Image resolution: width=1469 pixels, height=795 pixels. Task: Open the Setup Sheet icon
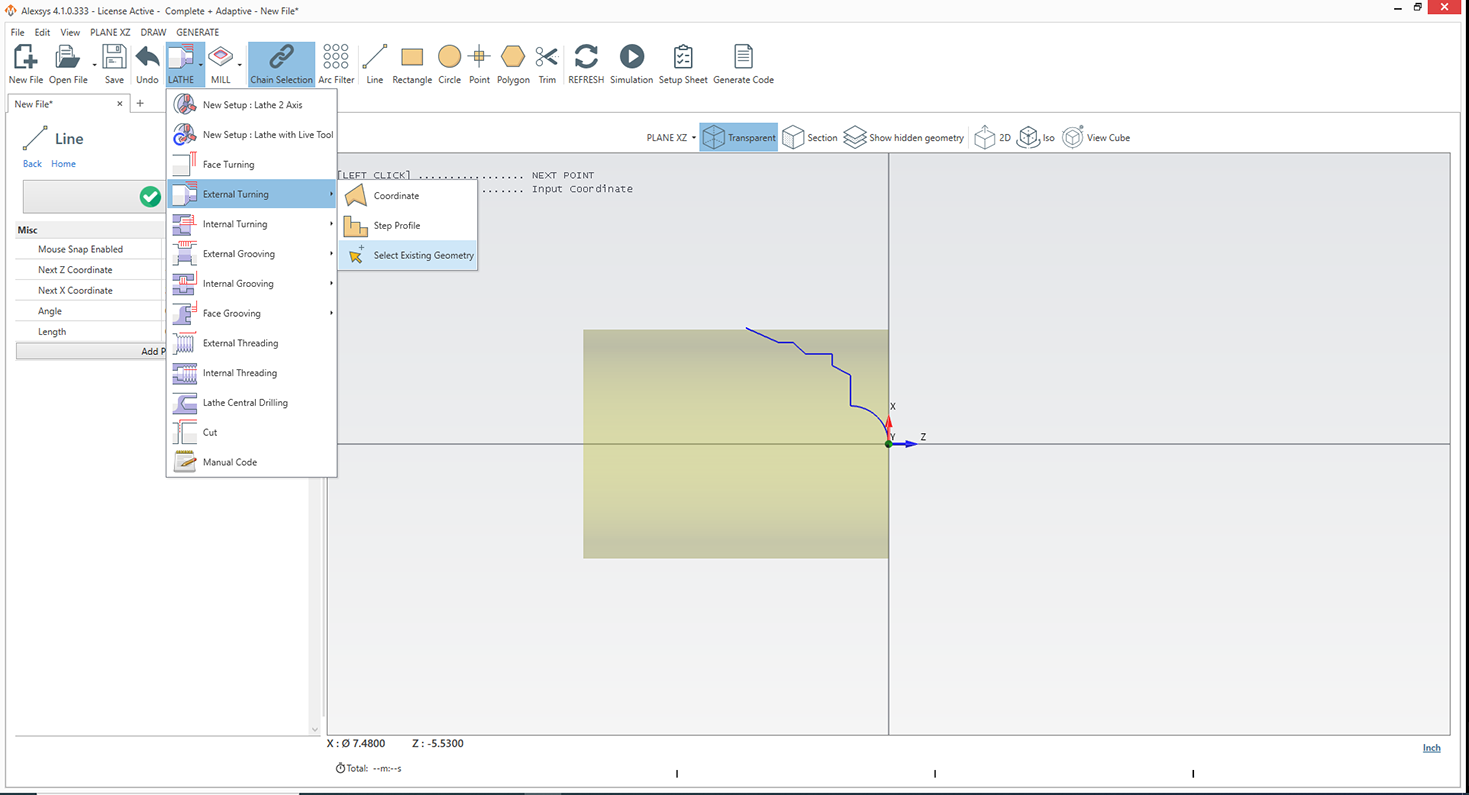683,57
